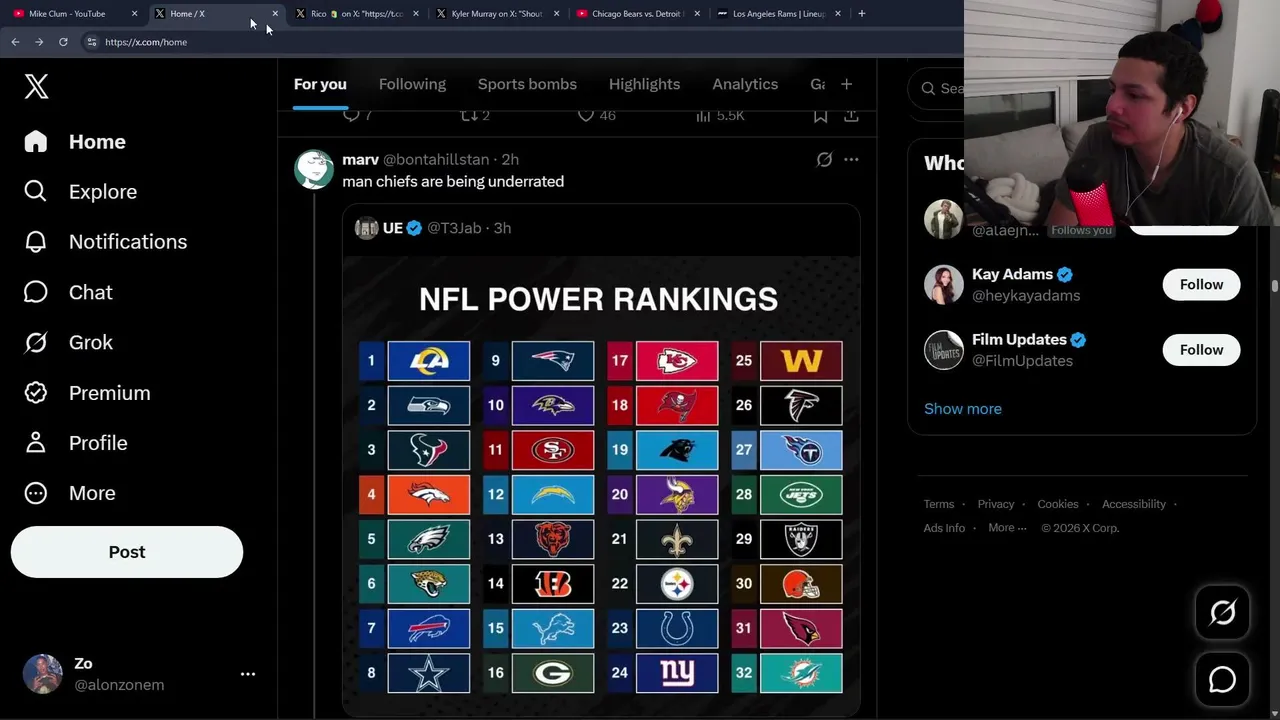Viewport: 1280px width, 720px height.
Task: Click tweet text 'man chiefs are being underrated'
Action: click(x=453, y=182)
